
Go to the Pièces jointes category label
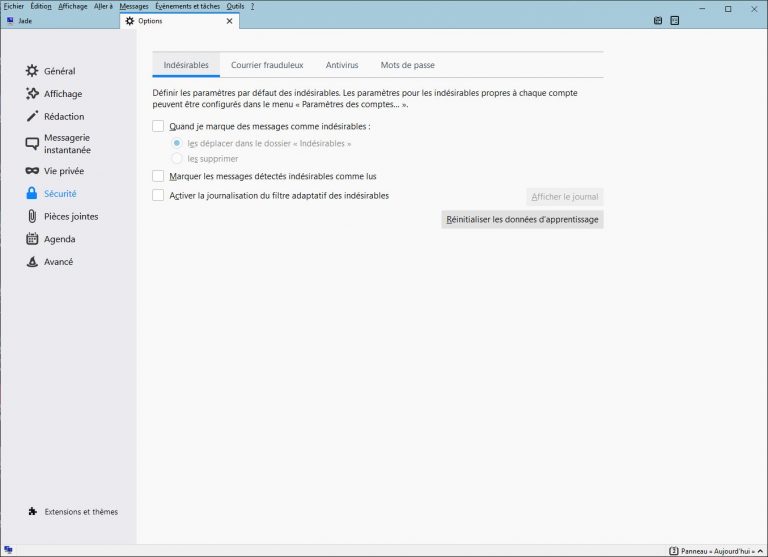71,217
